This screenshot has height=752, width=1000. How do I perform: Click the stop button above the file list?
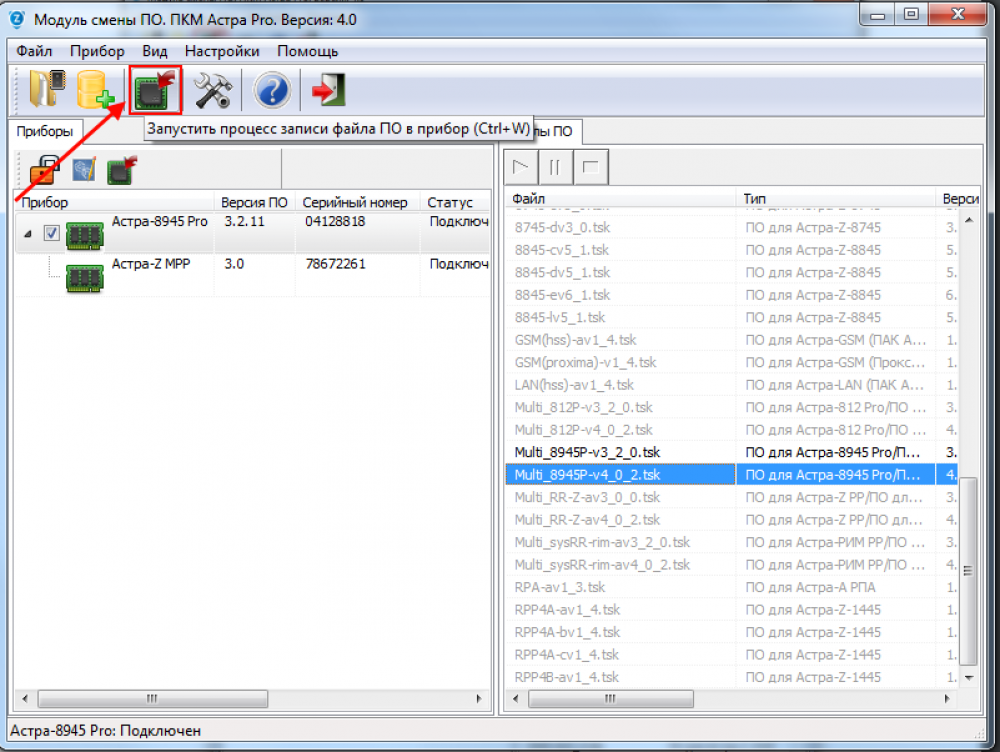591,167
